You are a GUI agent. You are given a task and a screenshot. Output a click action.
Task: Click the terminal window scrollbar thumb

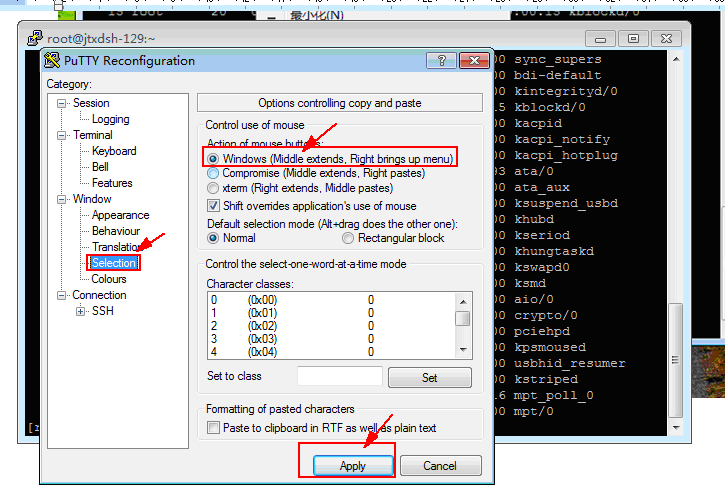click(x=676, y=361)
